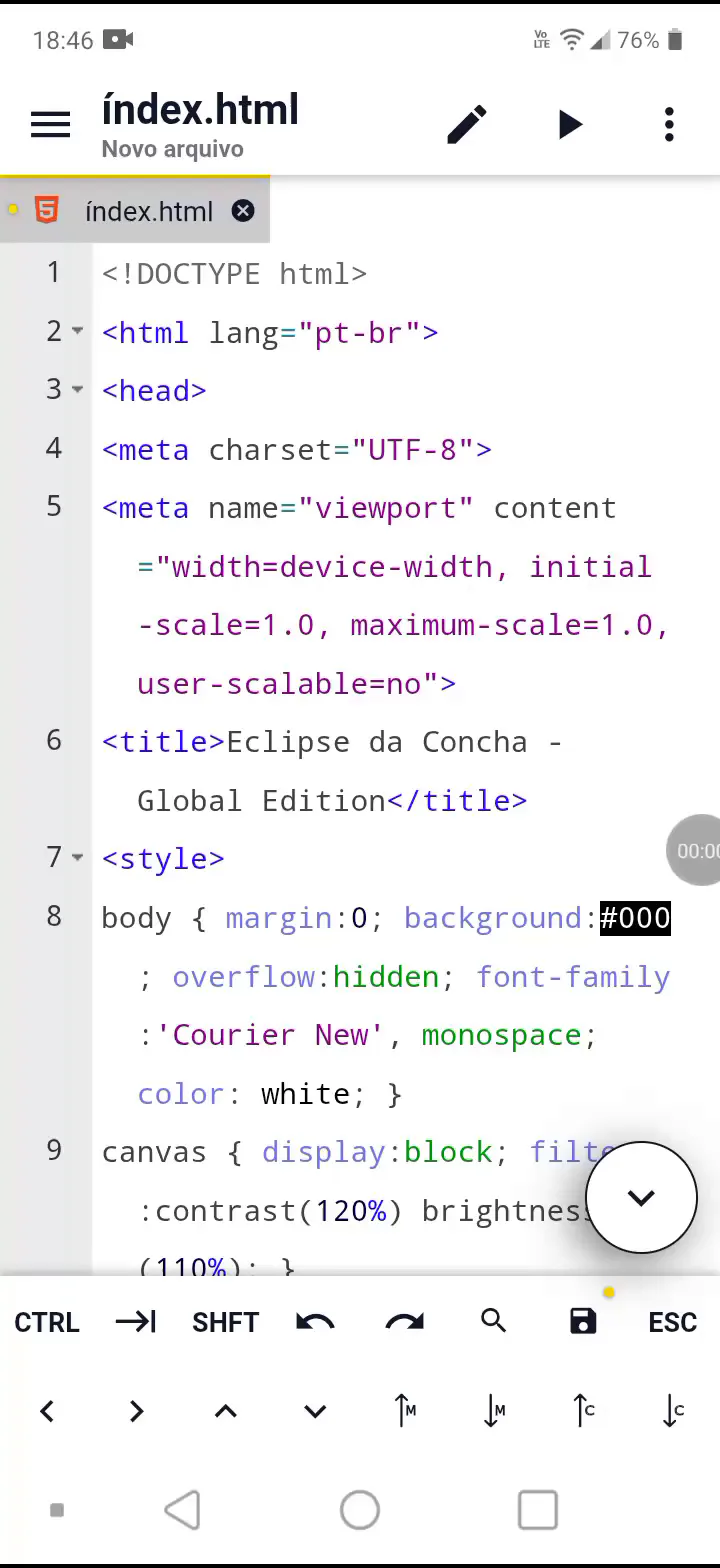Collapse the style tag fold arrow
Screen dimensions: 720x1568
tap(78, 858)
